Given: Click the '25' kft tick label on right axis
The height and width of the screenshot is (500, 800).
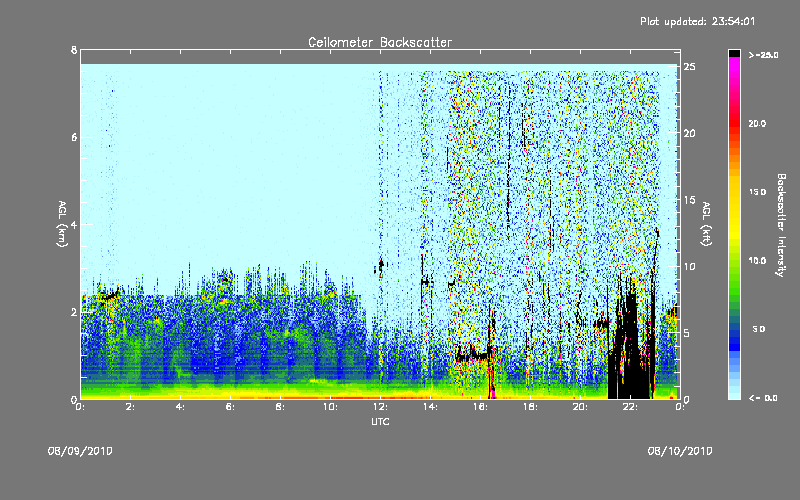Looking at the screenshot, I should click(689, 67).
